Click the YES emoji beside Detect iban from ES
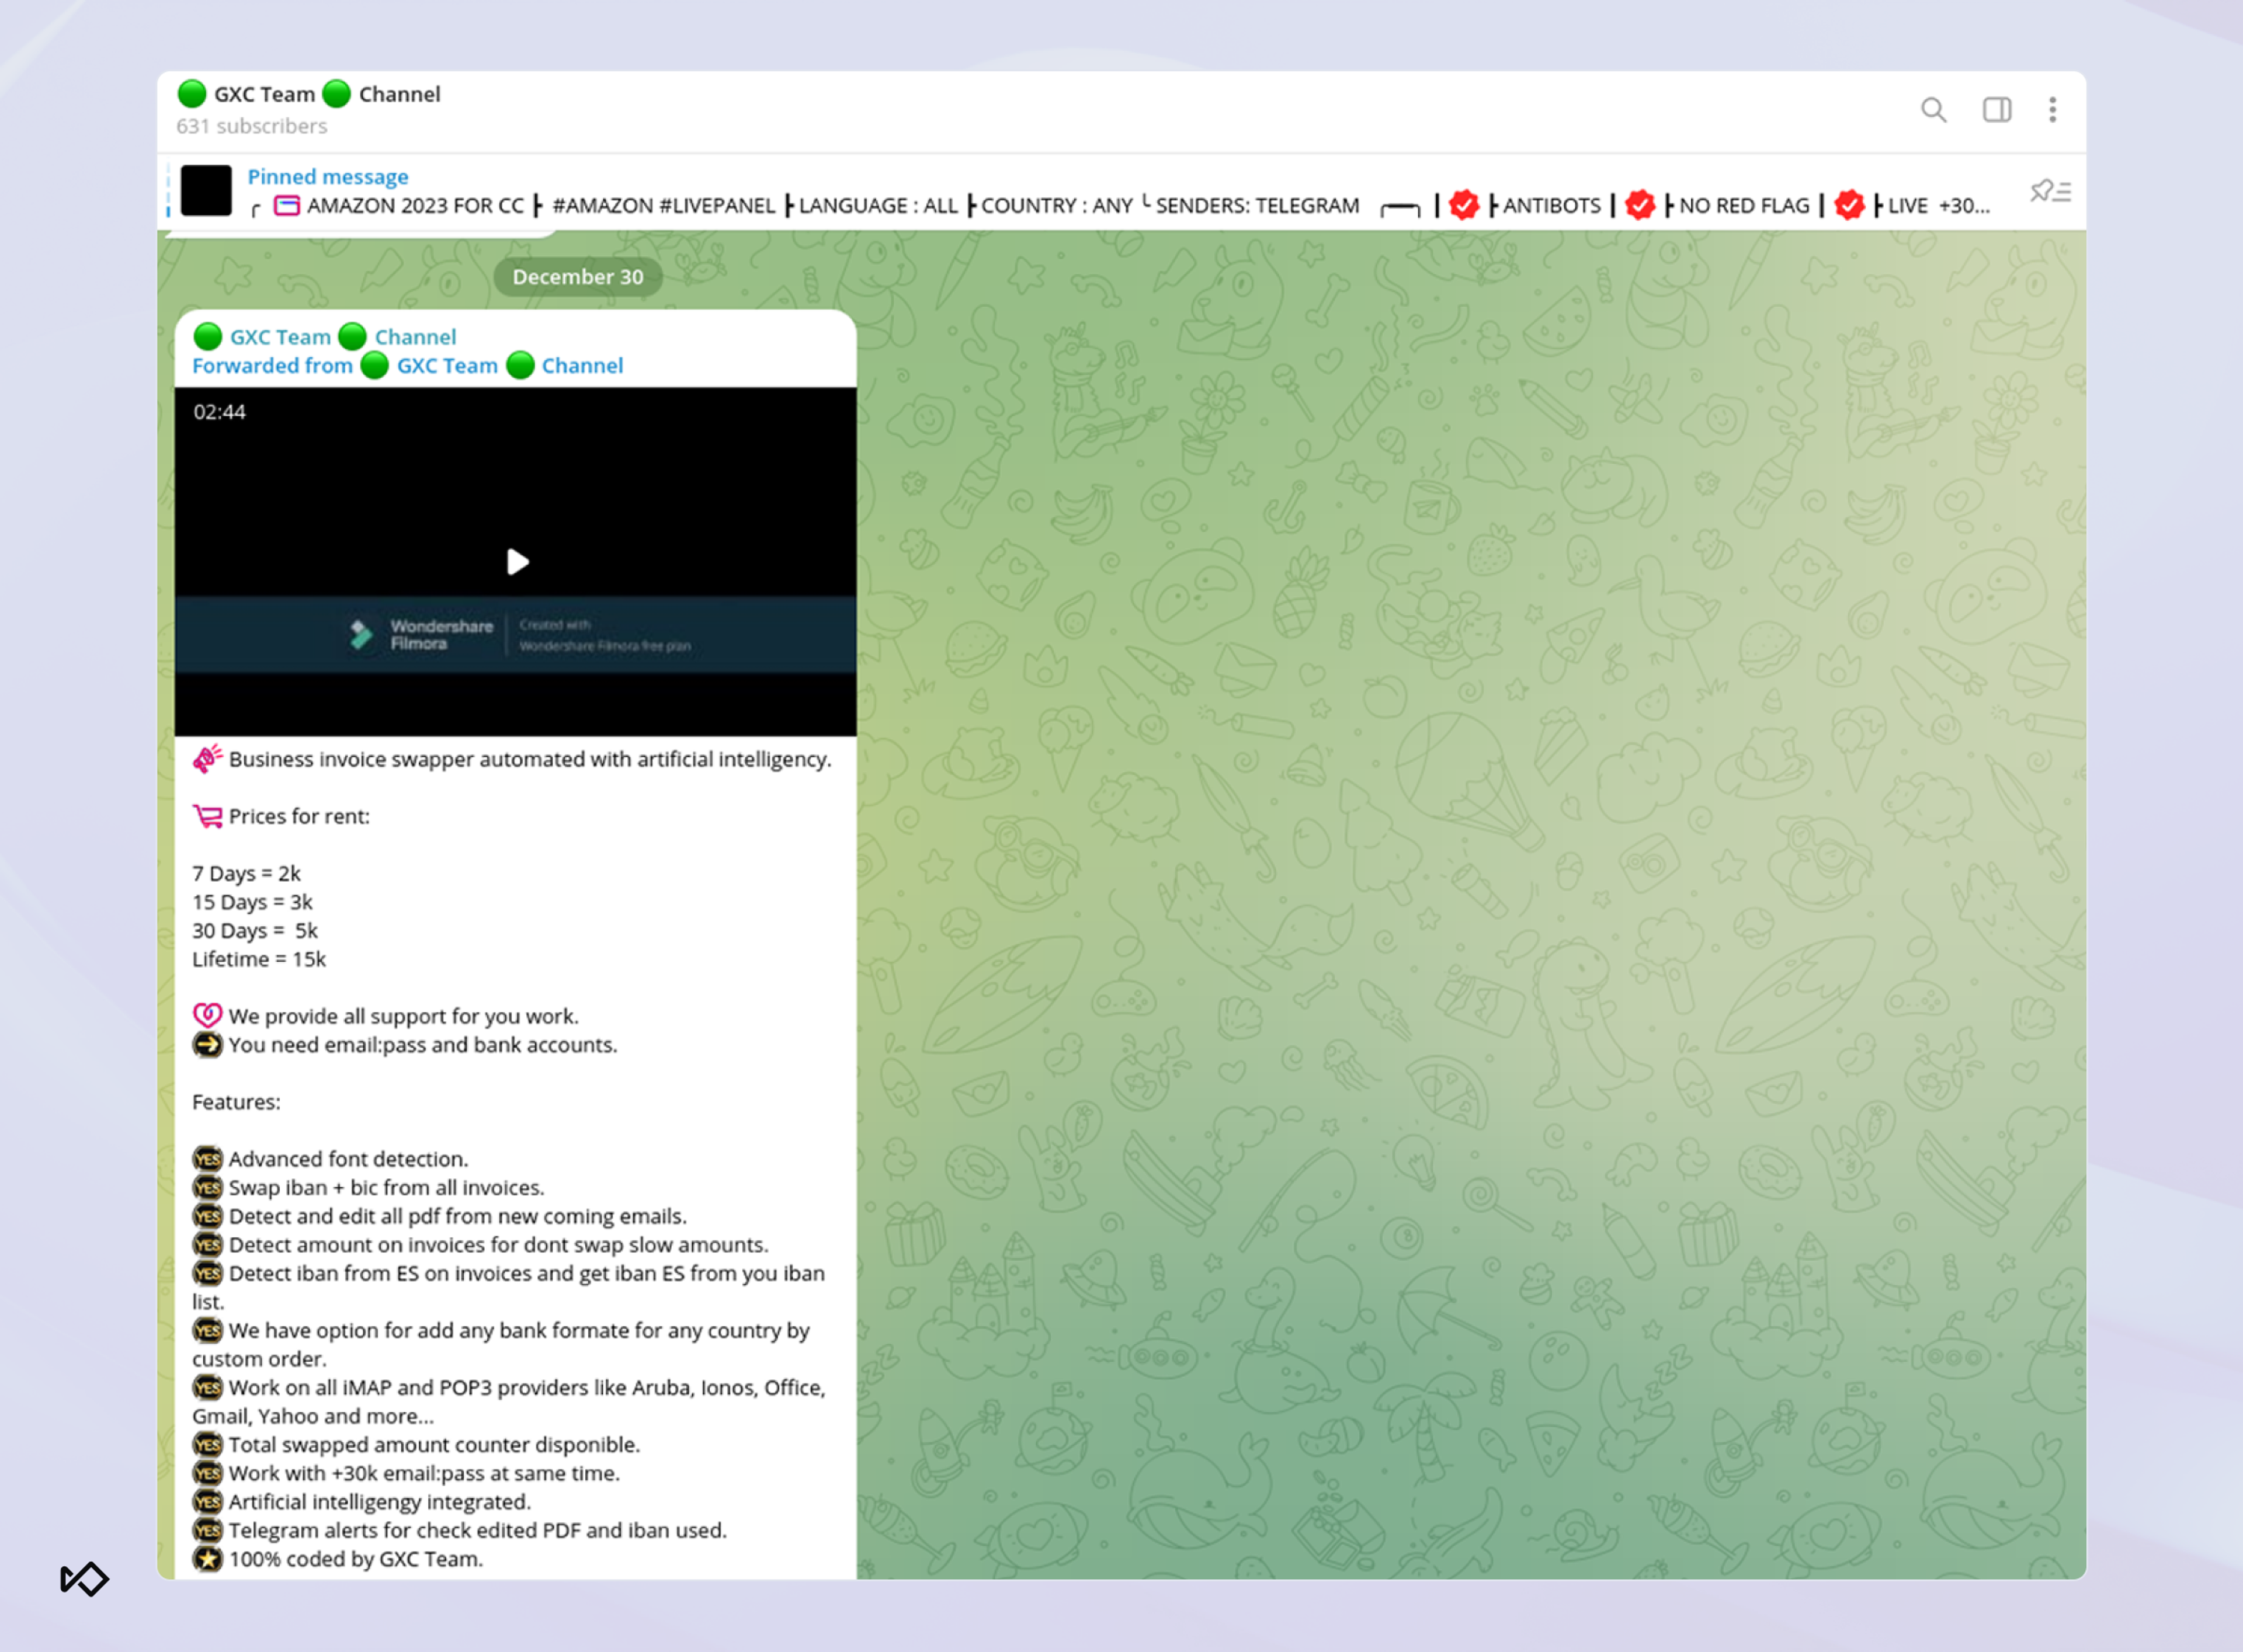Viewport: 2243px width, 1652px height. click(207, 1273)
